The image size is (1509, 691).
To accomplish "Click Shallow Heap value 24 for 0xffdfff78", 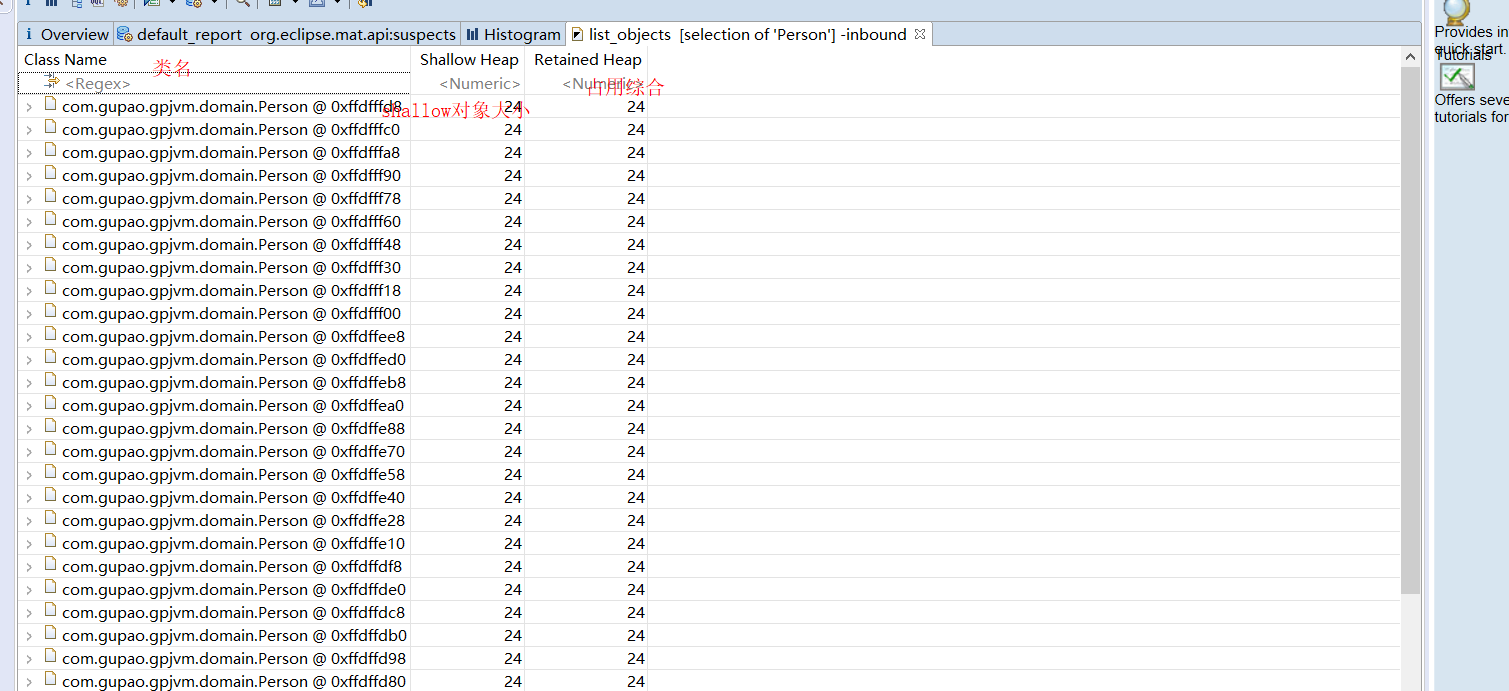I will point(513,199).
